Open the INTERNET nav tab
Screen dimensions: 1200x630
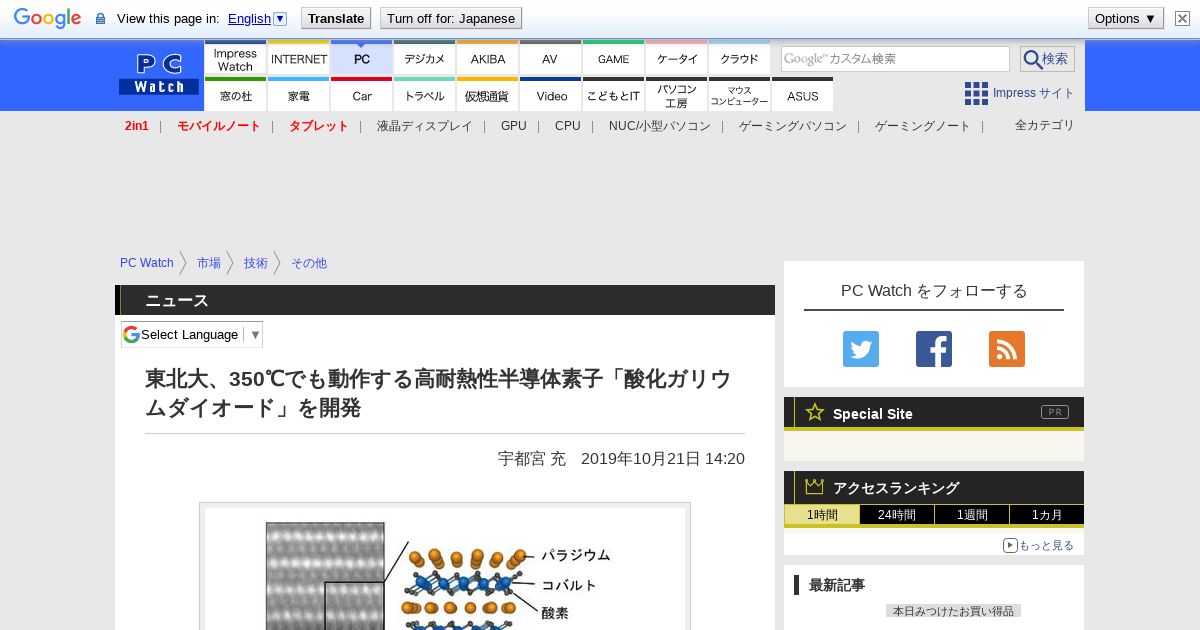(299, 58)
